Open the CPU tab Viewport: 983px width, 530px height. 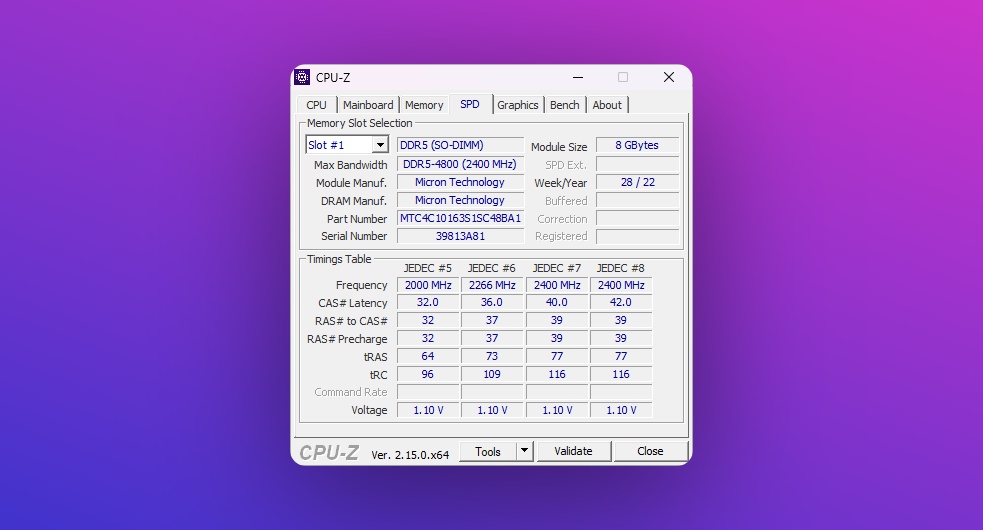pos(317,105)
